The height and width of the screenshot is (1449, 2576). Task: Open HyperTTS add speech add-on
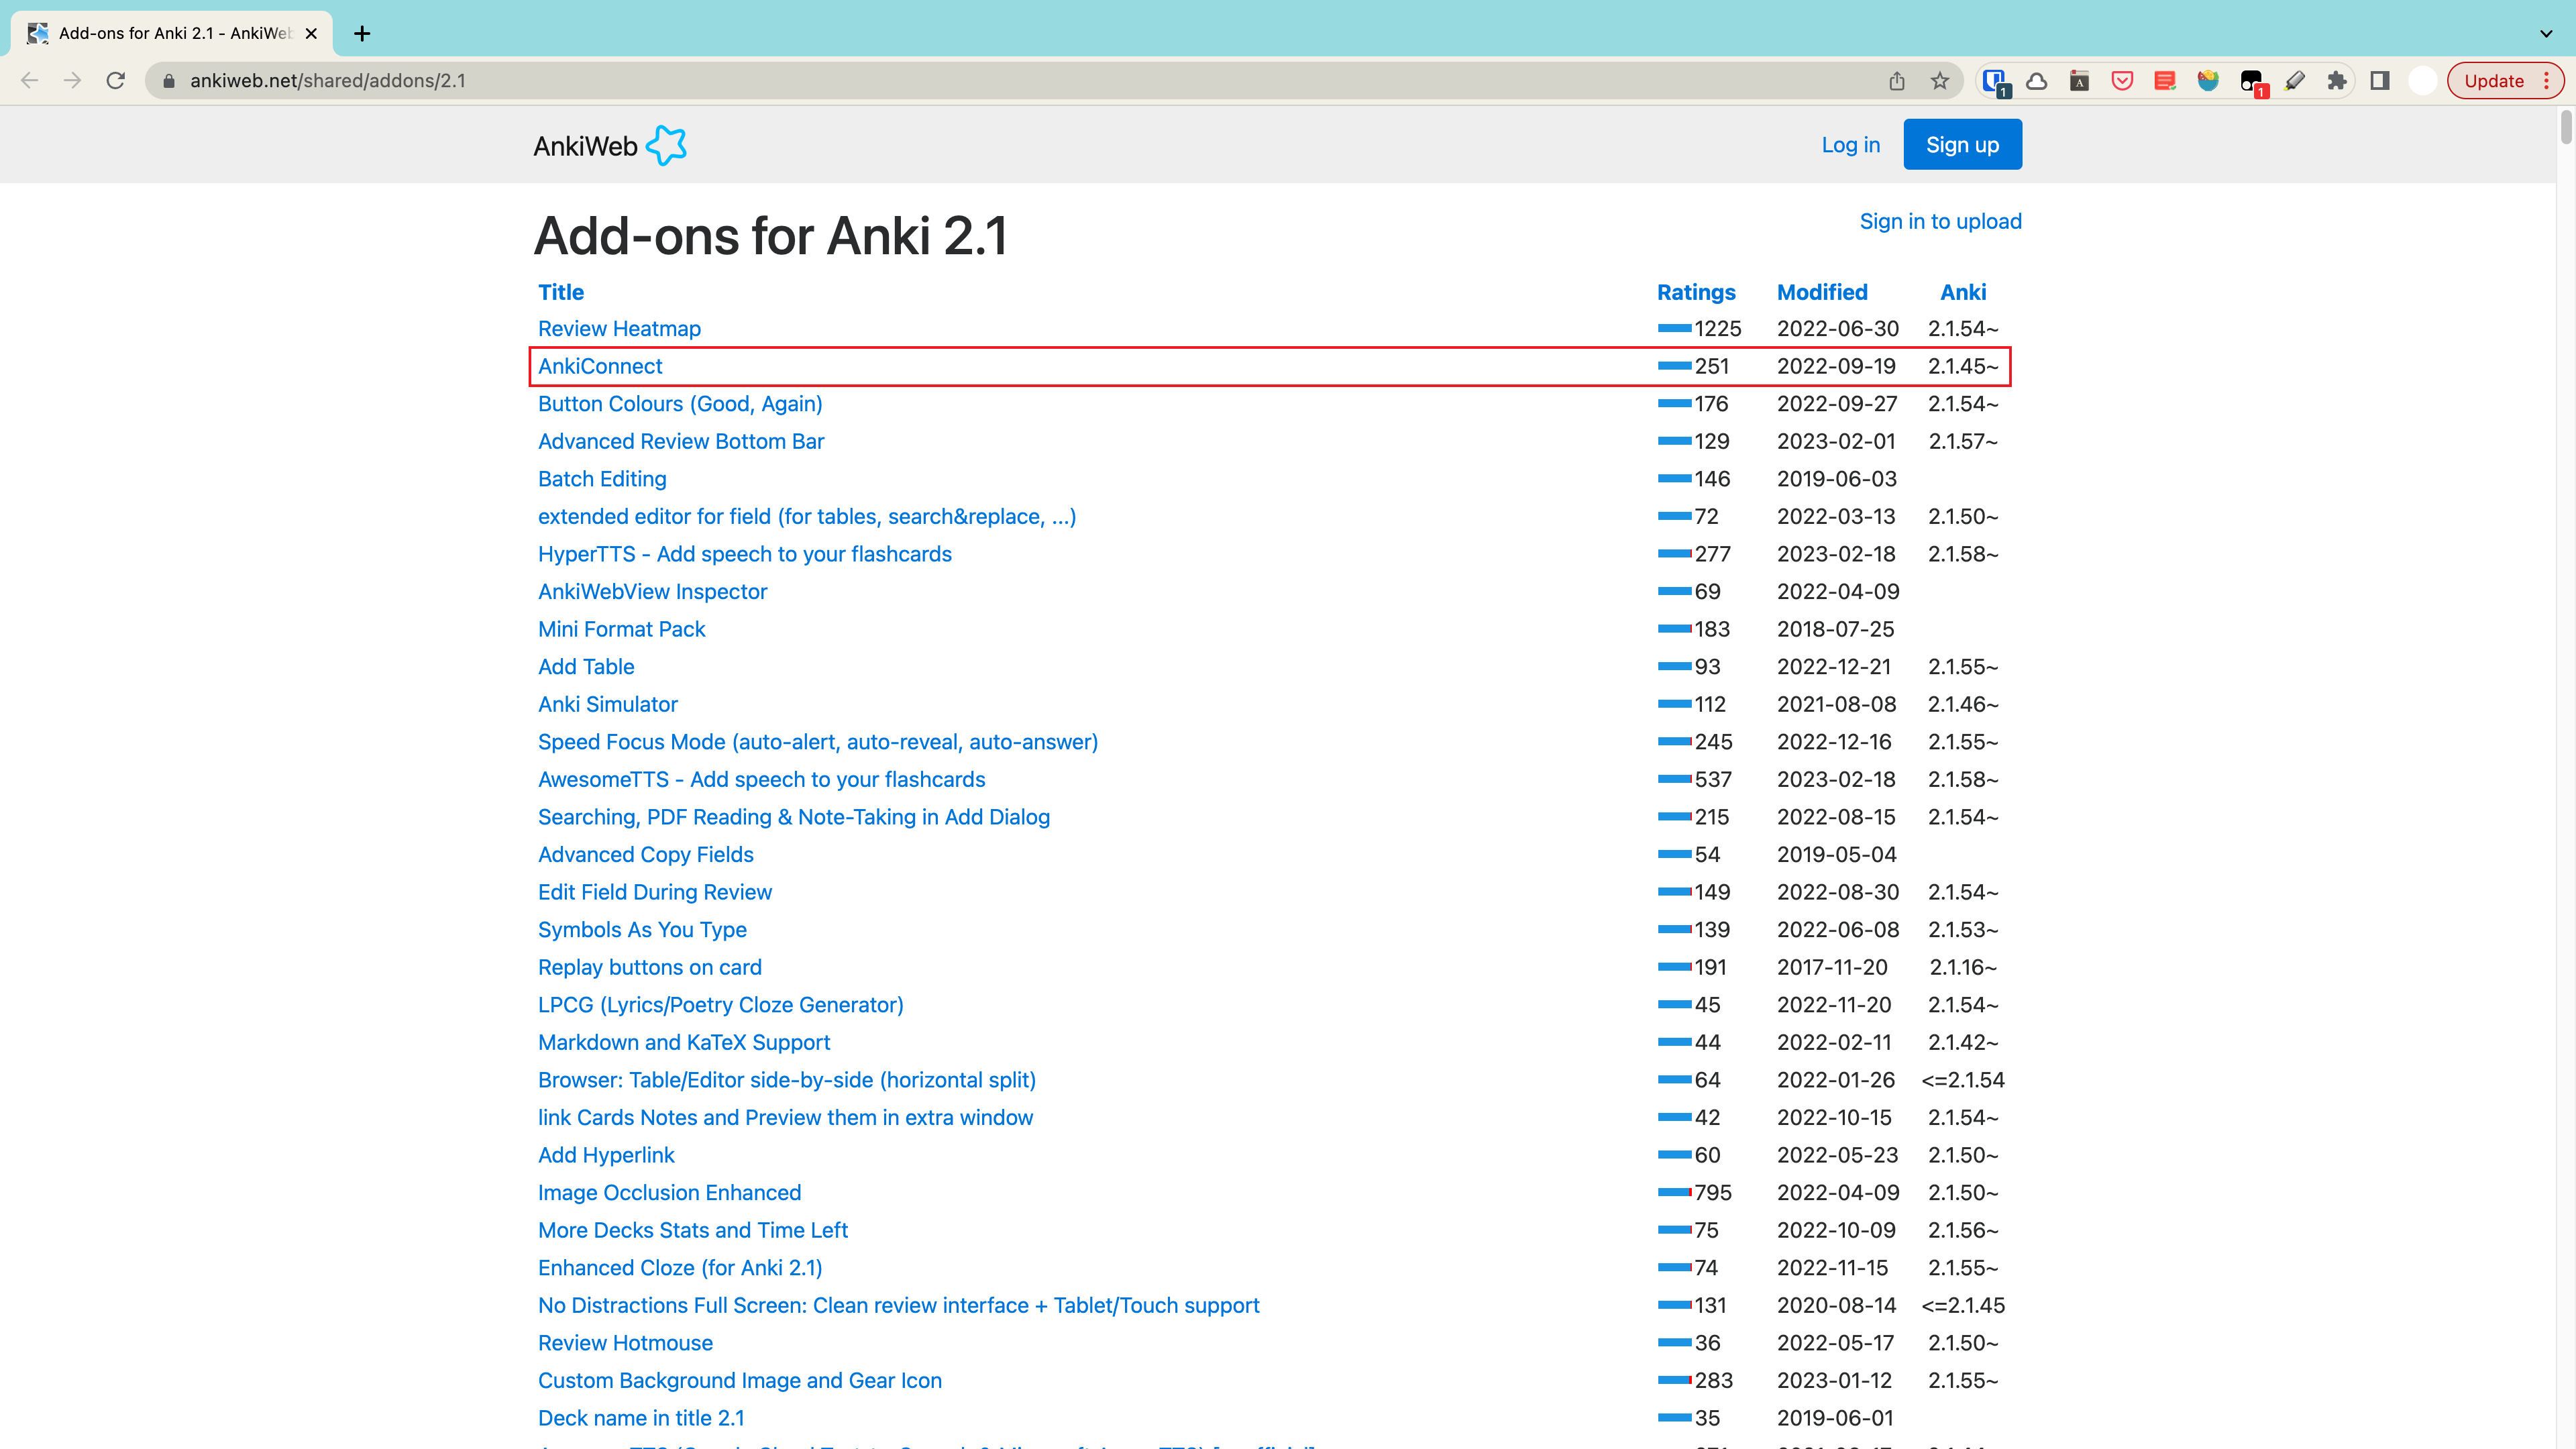pyautogui.click(x=745, y=554)
